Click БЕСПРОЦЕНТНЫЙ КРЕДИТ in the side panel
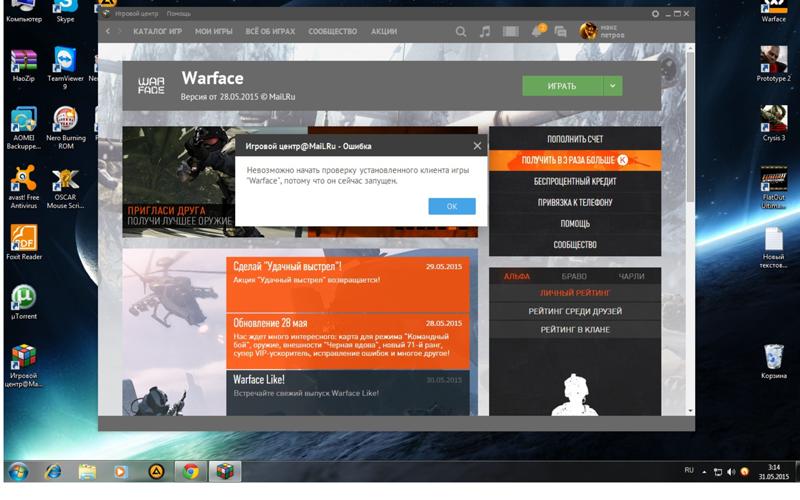The image size is (800, 500). [575, 181]
